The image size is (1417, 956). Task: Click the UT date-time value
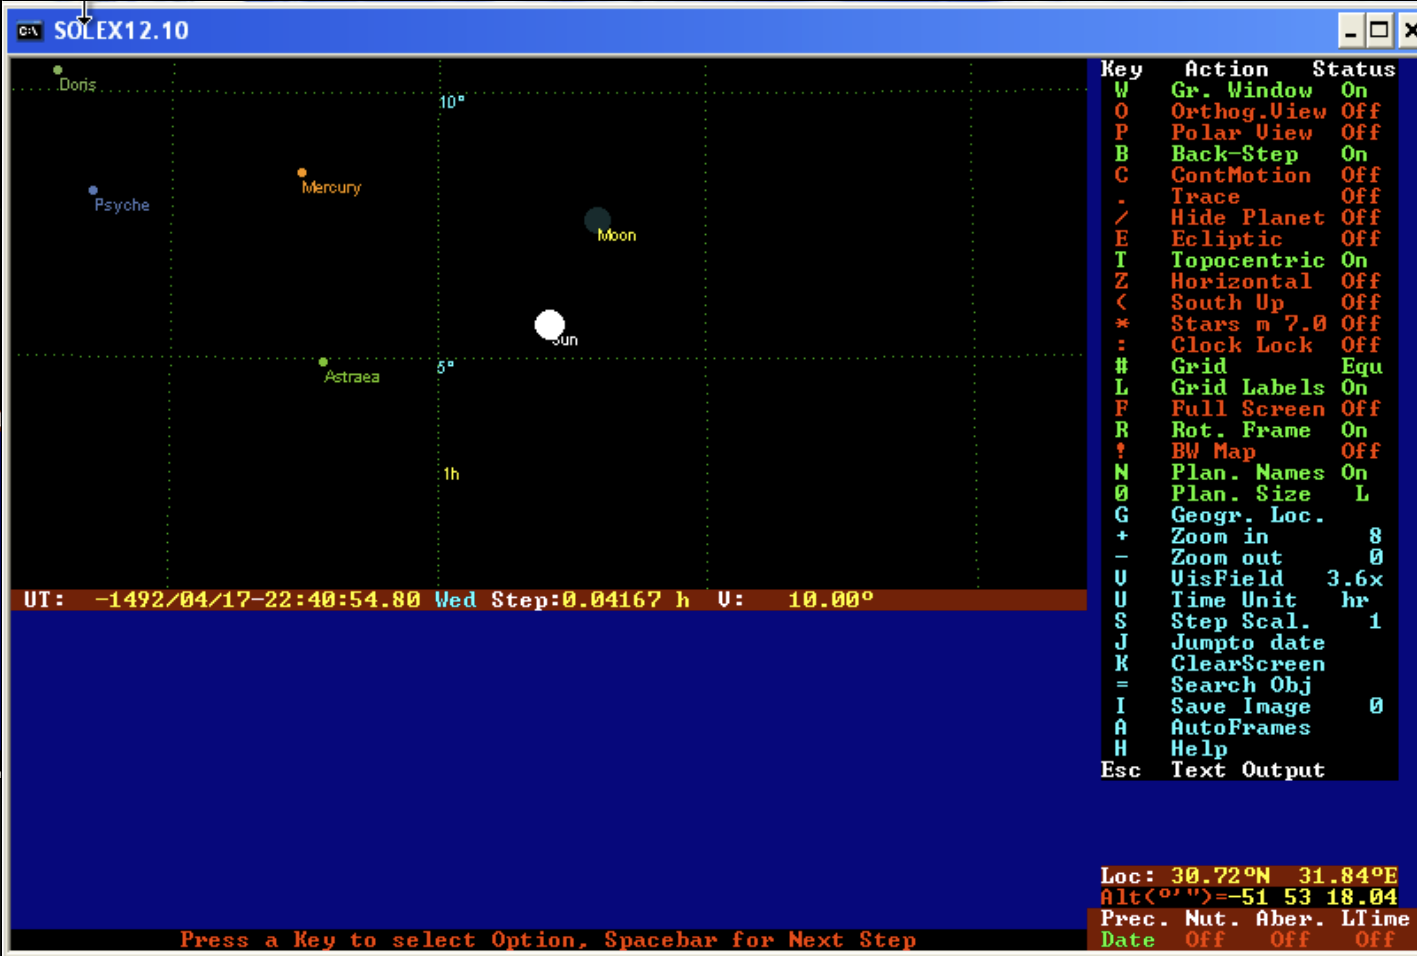pos(257,600)
